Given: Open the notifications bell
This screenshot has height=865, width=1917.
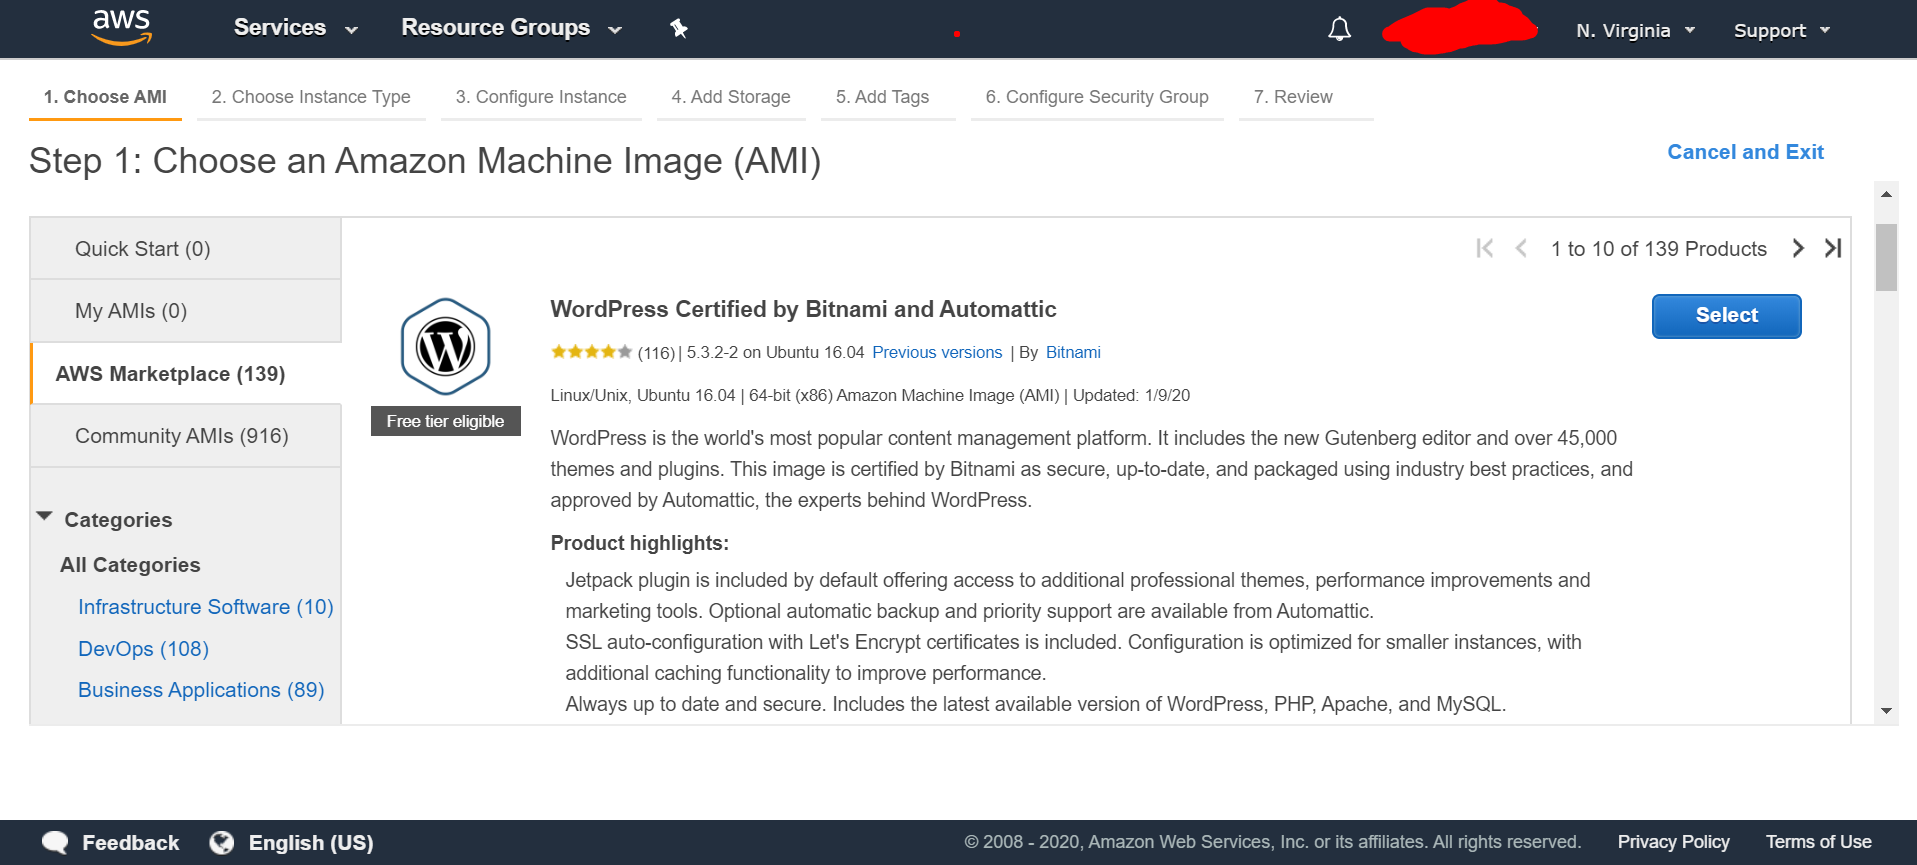Looking at the screenshot, I should (x=1339, y=30).
